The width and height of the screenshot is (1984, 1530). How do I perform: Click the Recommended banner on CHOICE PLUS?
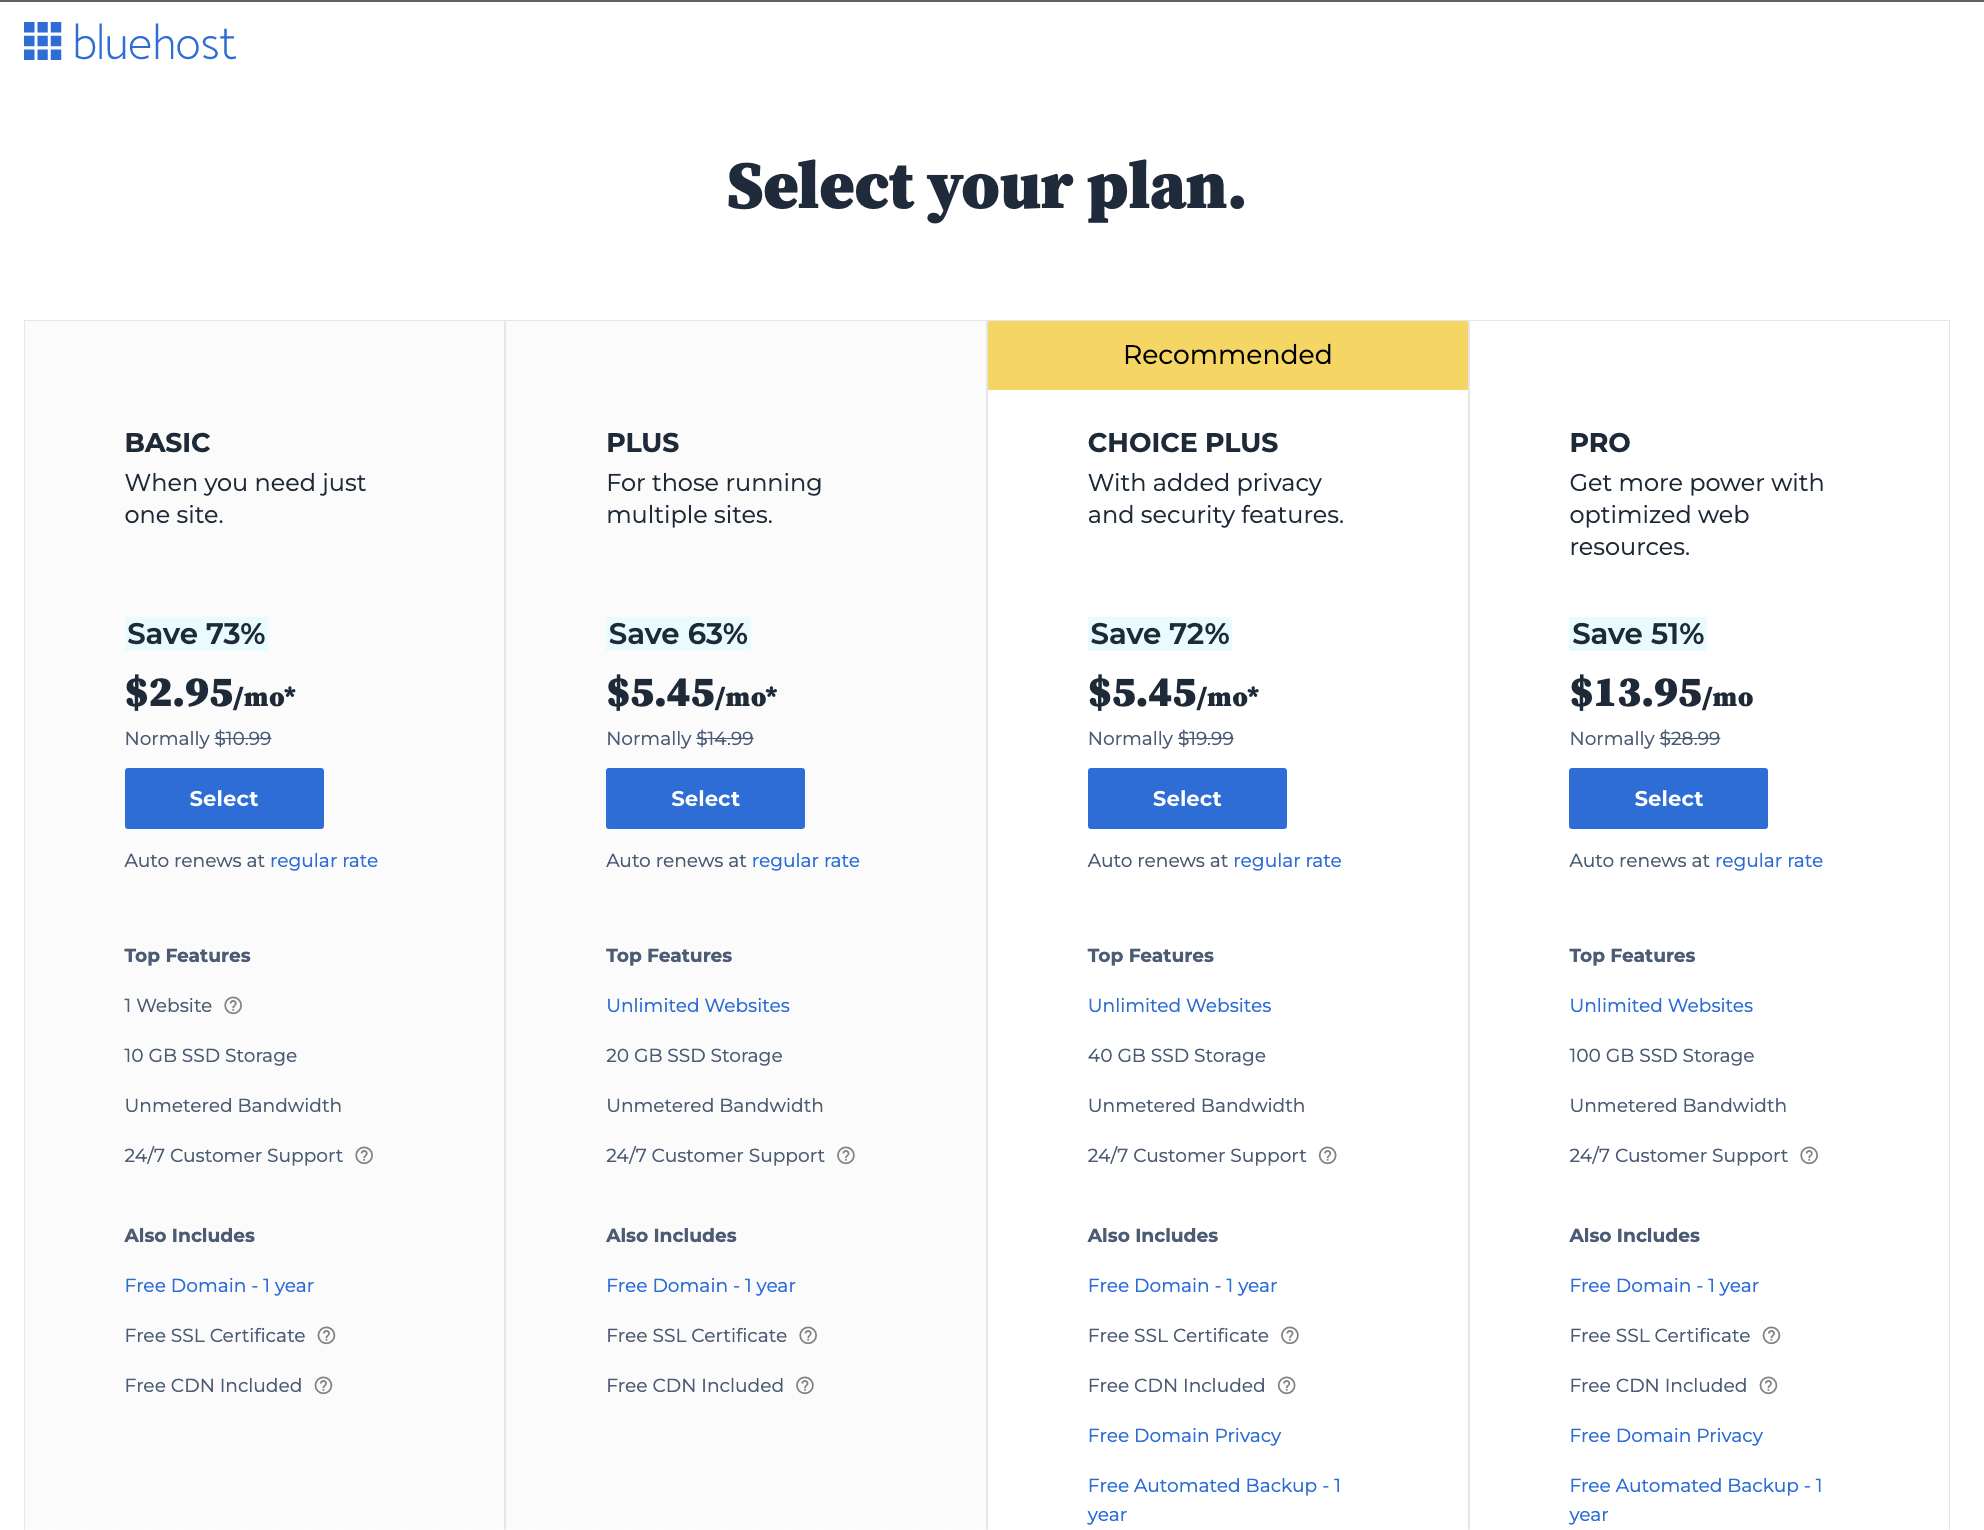pyautogui.click(x=1227, y=355)
